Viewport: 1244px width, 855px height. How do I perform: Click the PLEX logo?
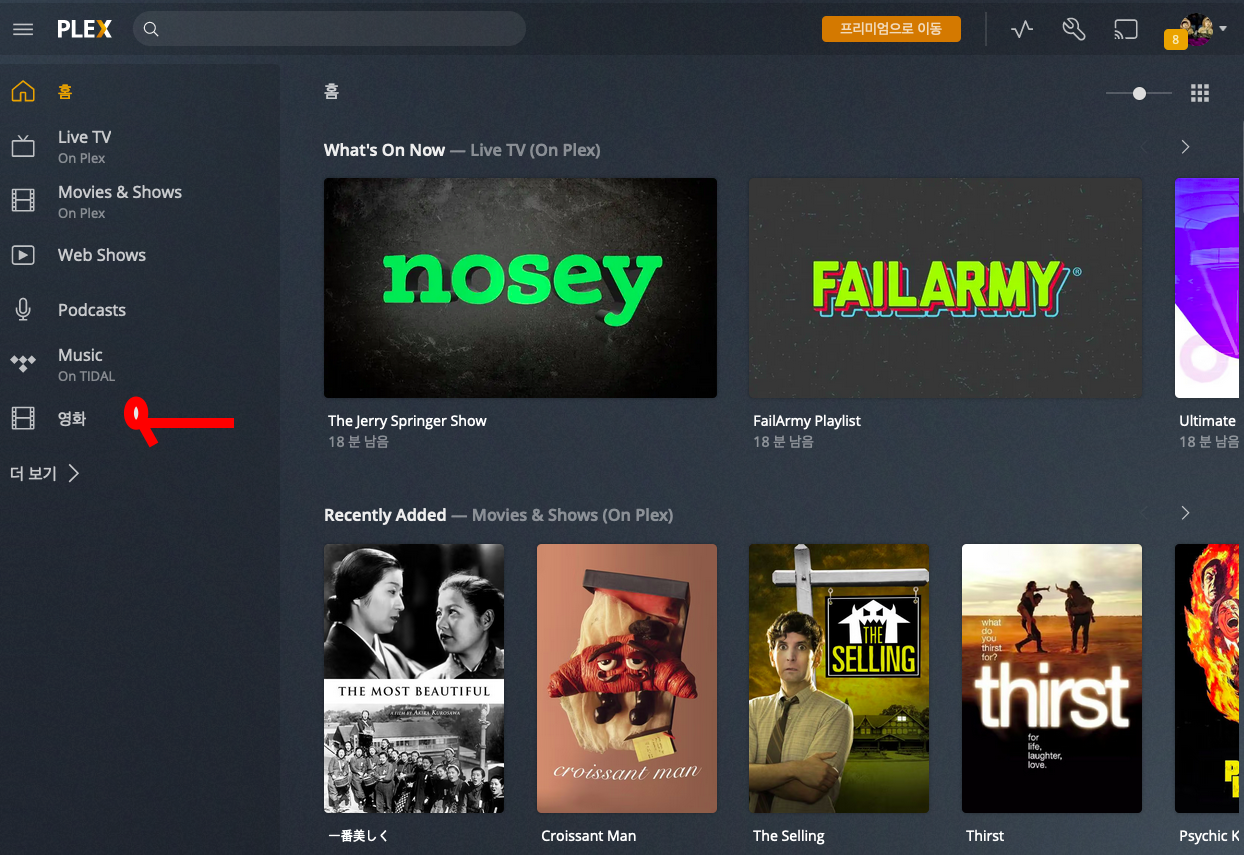pos(84,29)
